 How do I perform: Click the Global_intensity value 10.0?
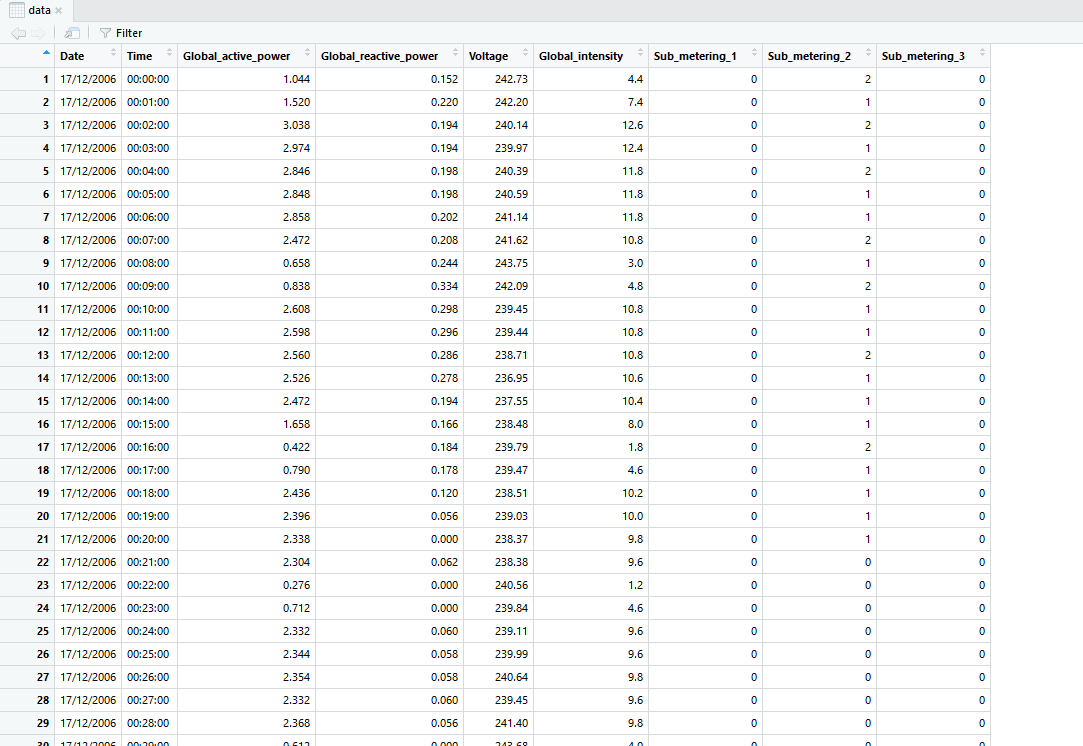(633, 516)
